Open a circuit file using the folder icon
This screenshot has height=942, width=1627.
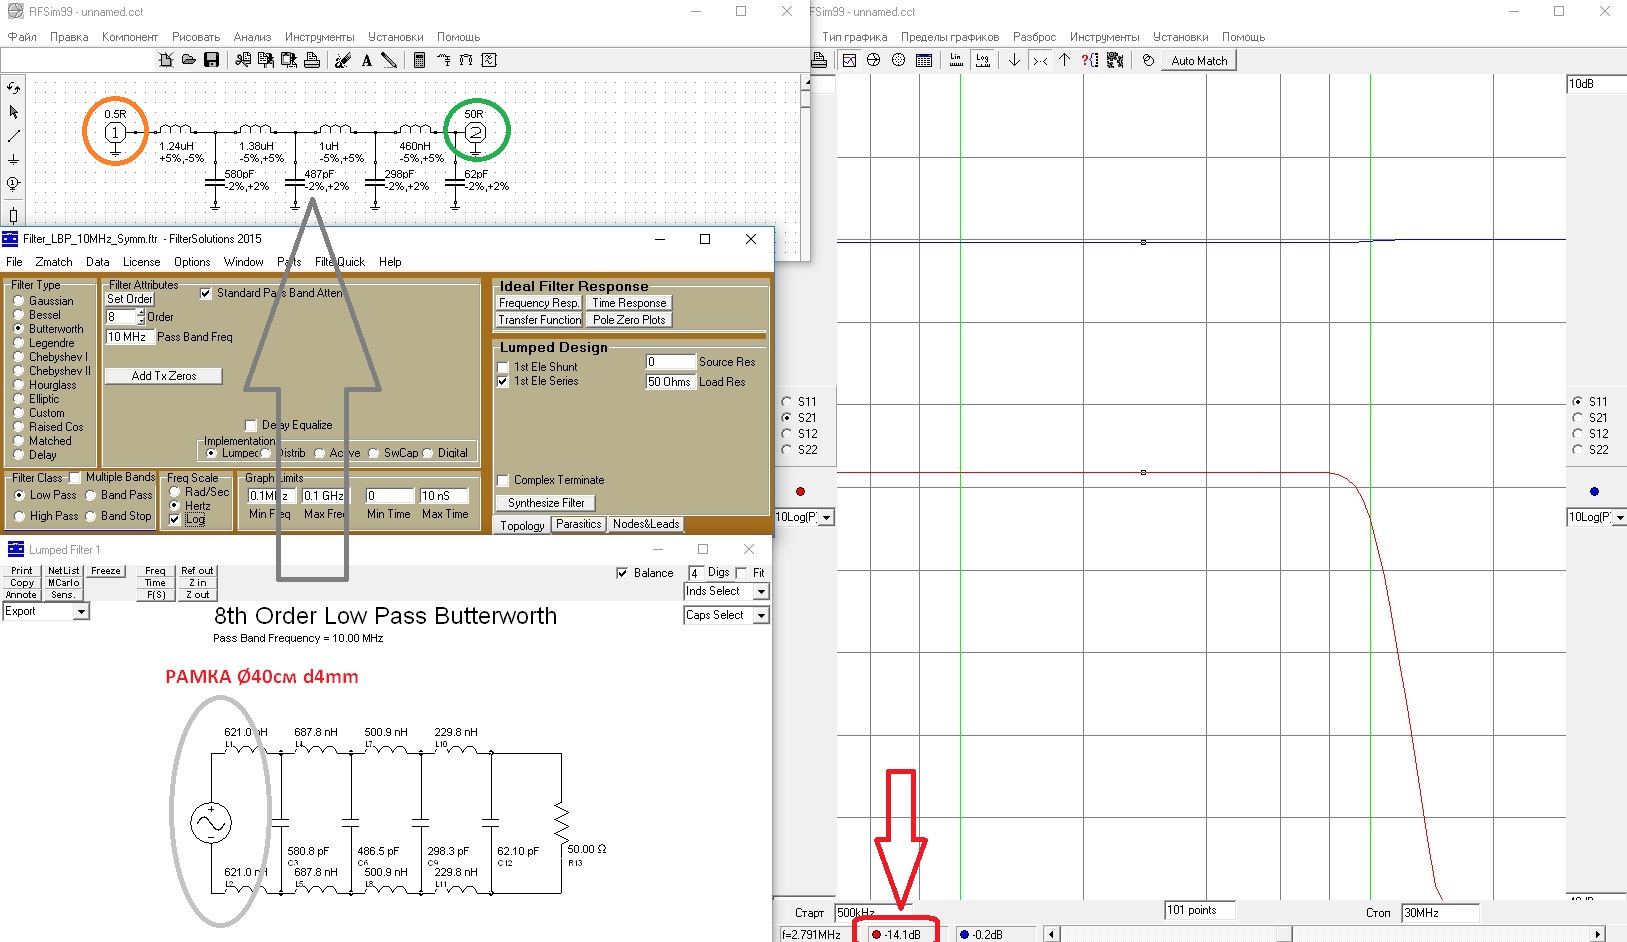click(x=188, y=60)
